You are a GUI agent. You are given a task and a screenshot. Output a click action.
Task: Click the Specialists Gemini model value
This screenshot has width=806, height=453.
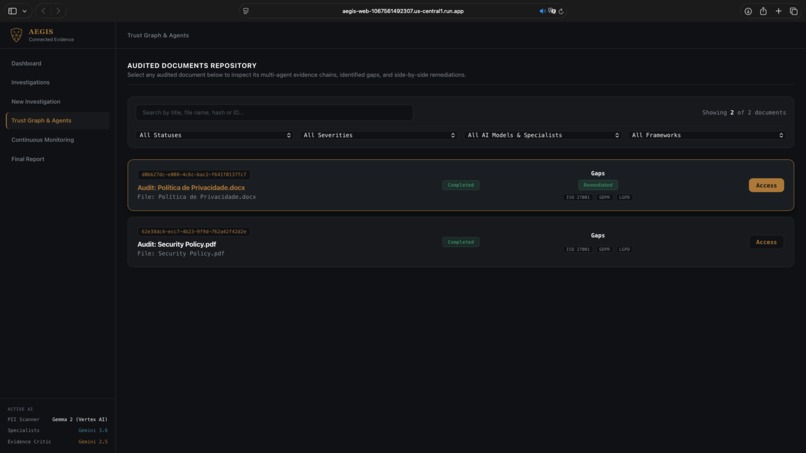[93, 430]
